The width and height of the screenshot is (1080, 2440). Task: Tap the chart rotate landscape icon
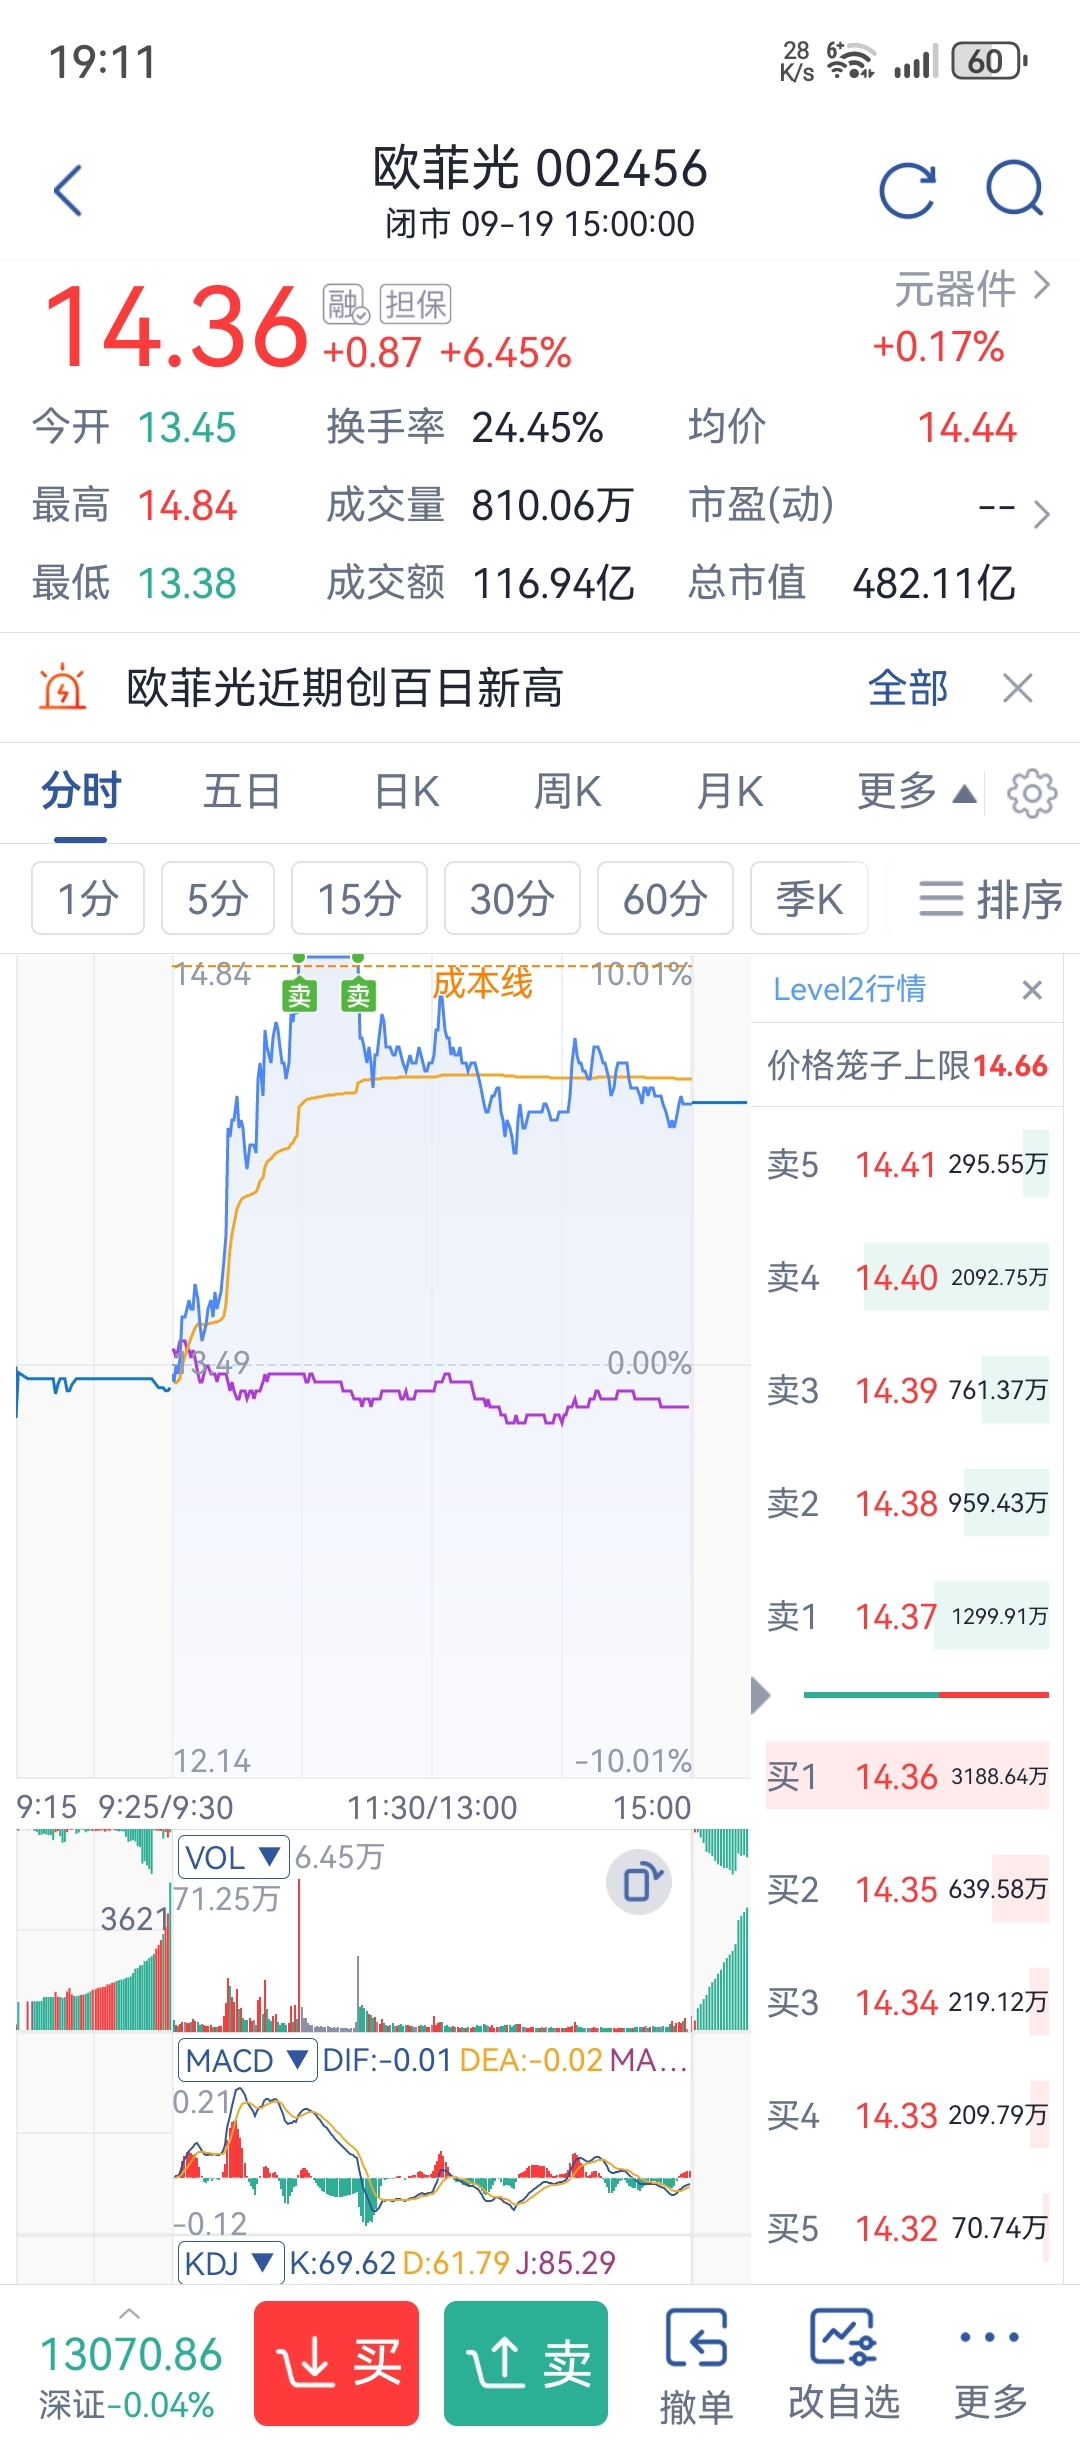pos(639,1883)
